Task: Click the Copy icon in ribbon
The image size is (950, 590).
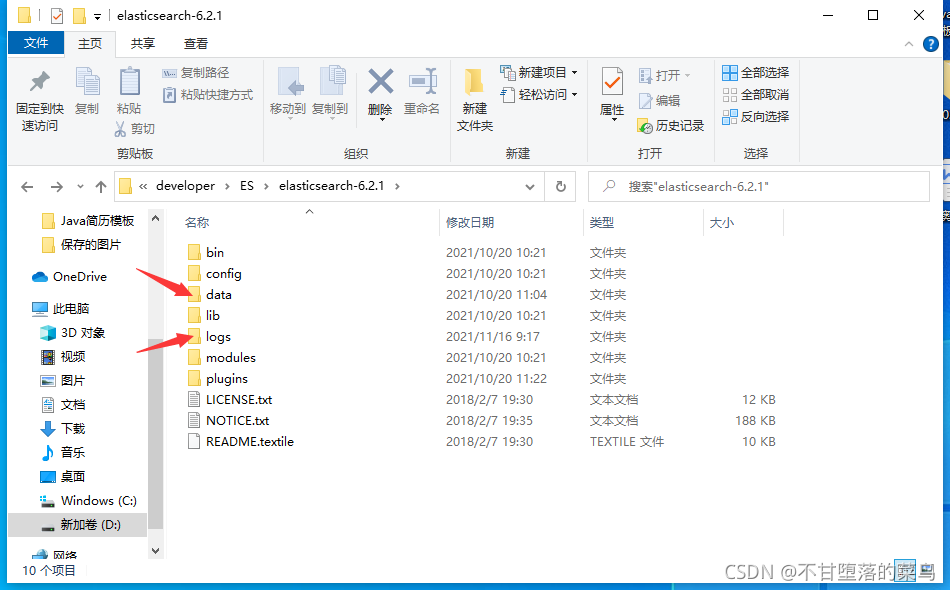Action: pos(87,82)
